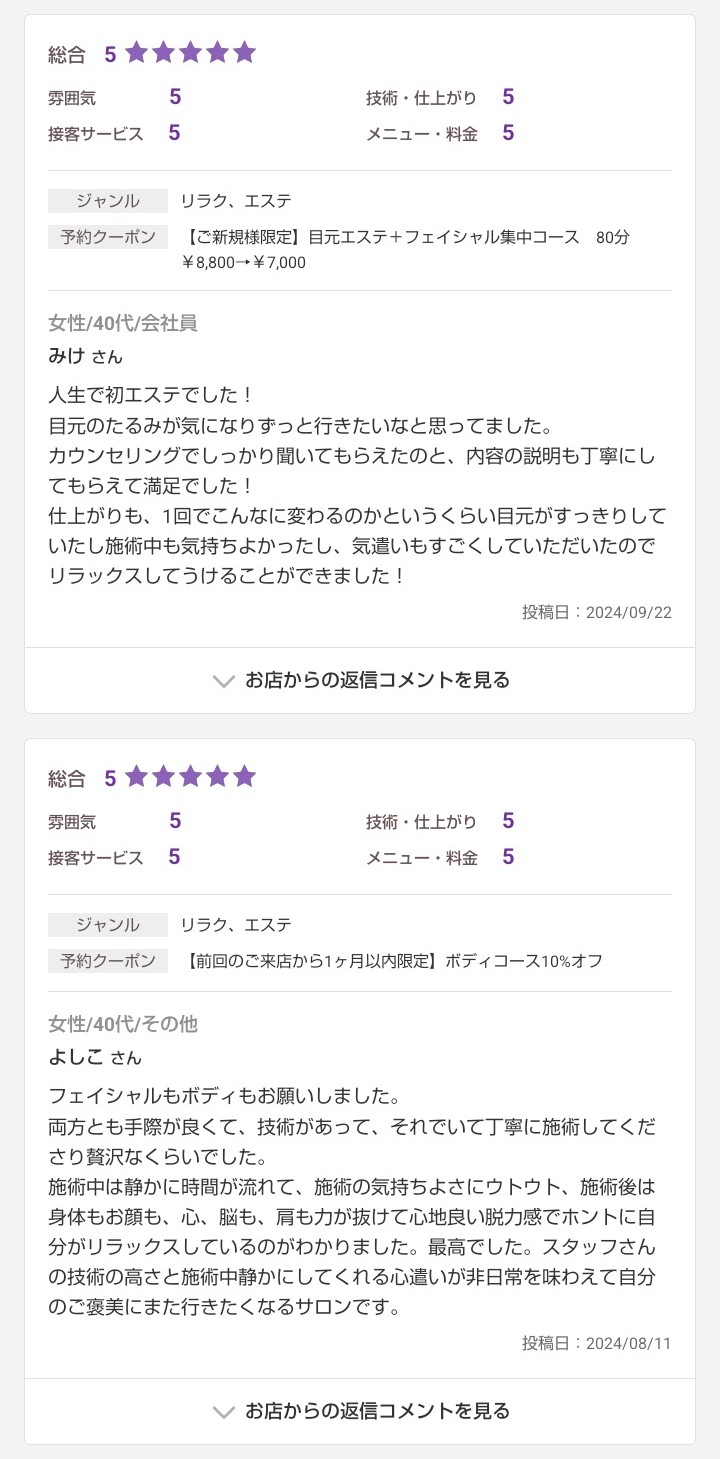Viewport: 720px width, 1459px height.
Task: Tap reviewer name みけ さん
Action: [x=86, y=356]
